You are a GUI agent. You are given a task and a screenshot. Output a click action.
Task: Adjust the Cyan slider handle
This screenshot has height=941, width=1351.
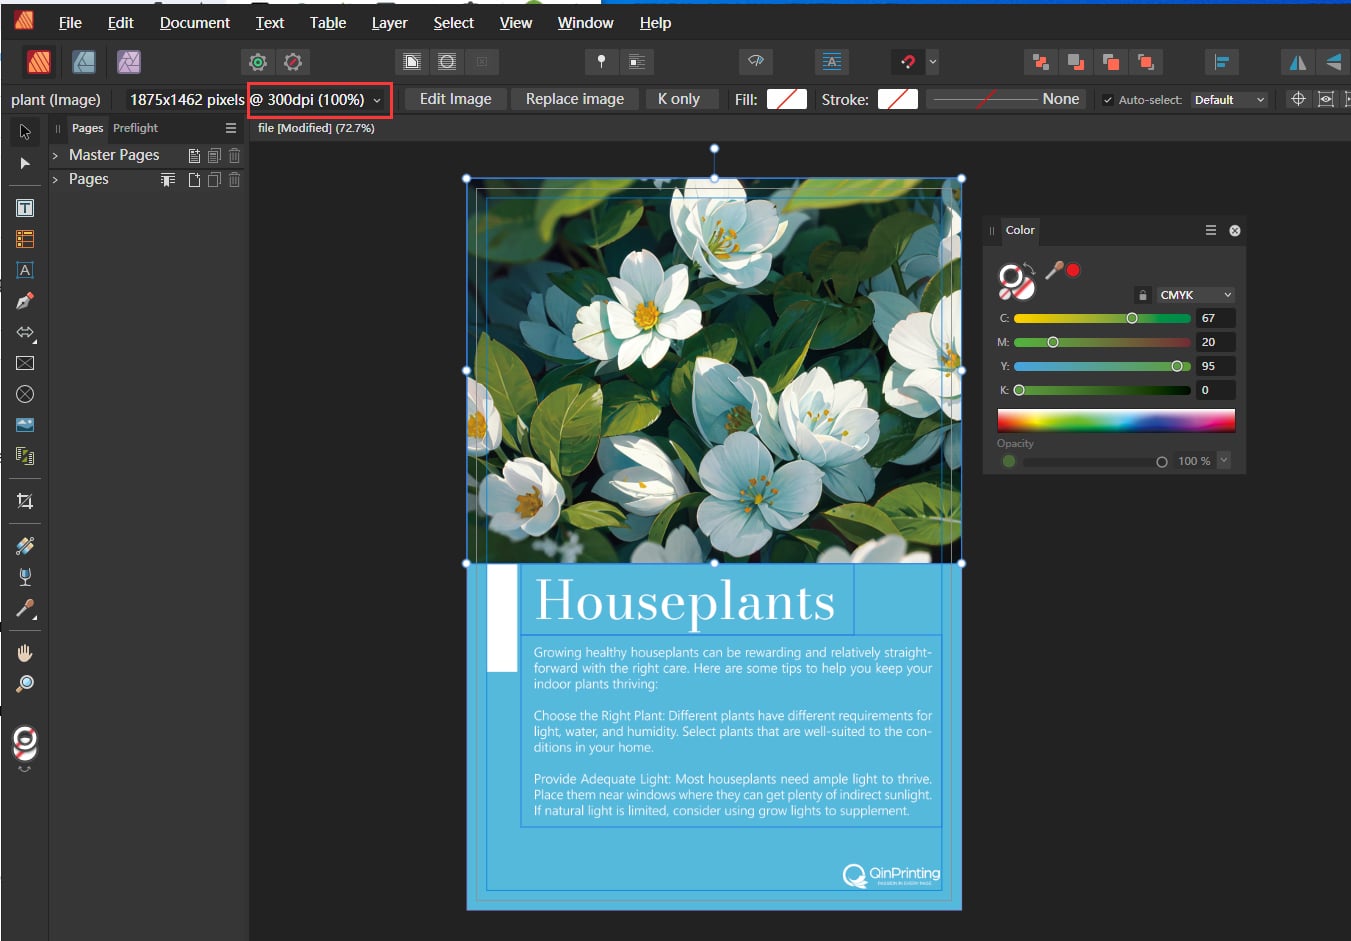click(x=1132, y=318)
